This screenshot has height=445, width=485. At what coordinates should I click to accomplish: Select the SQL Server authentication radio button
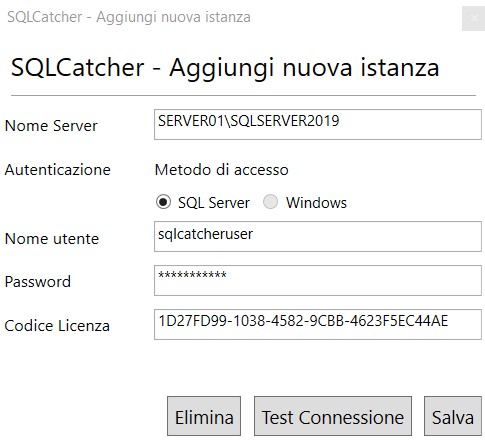click(x=163, y=202)
